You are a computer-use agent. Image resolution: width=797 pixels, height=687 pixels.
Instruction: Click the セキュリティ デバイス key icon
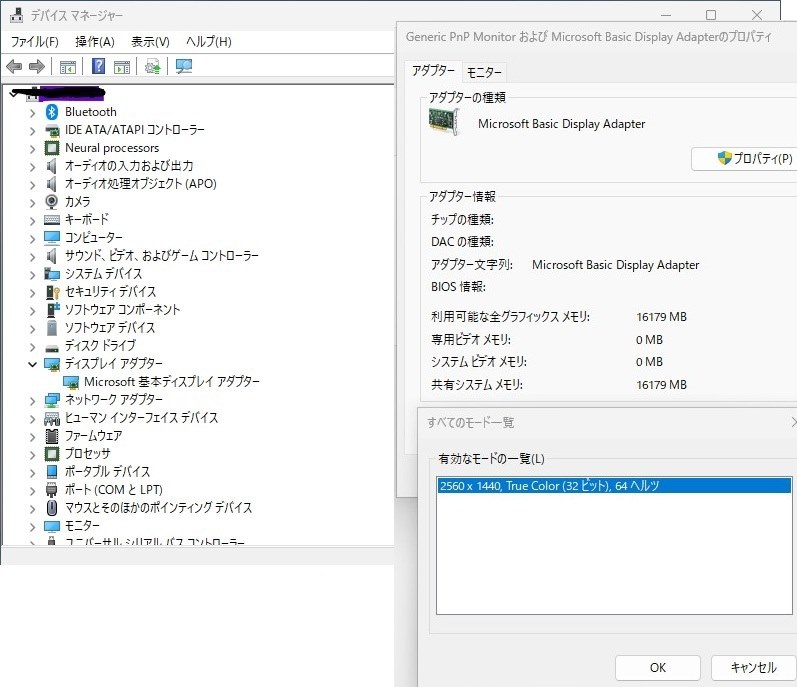point(52,292)
